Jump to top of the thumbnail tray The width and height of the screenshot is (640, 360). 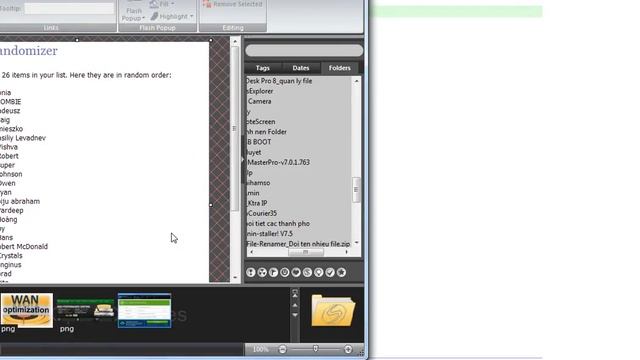(295, 293)
